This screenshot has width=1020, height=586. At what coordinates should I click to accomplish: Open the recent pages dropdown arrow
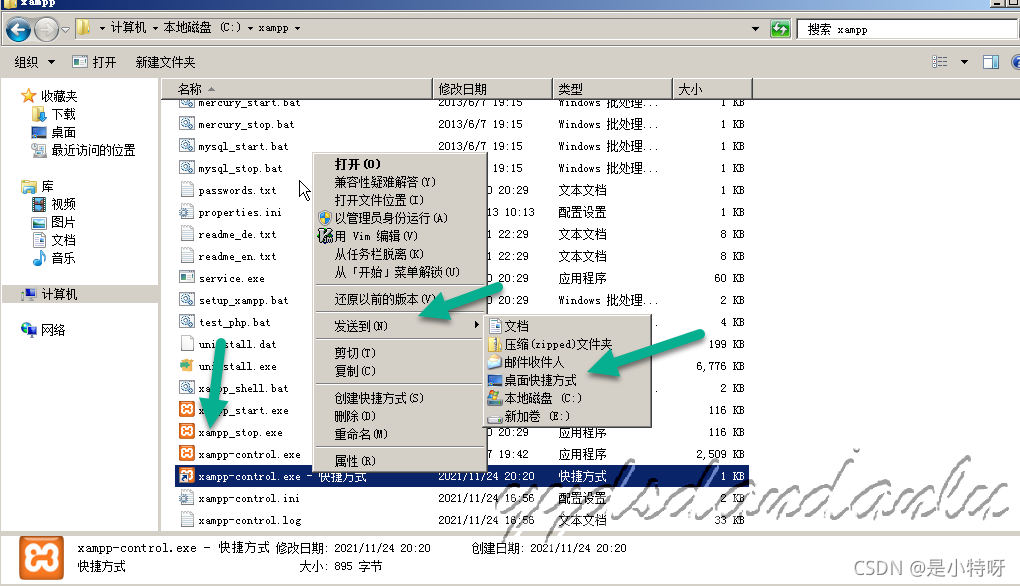coord(65,29)
